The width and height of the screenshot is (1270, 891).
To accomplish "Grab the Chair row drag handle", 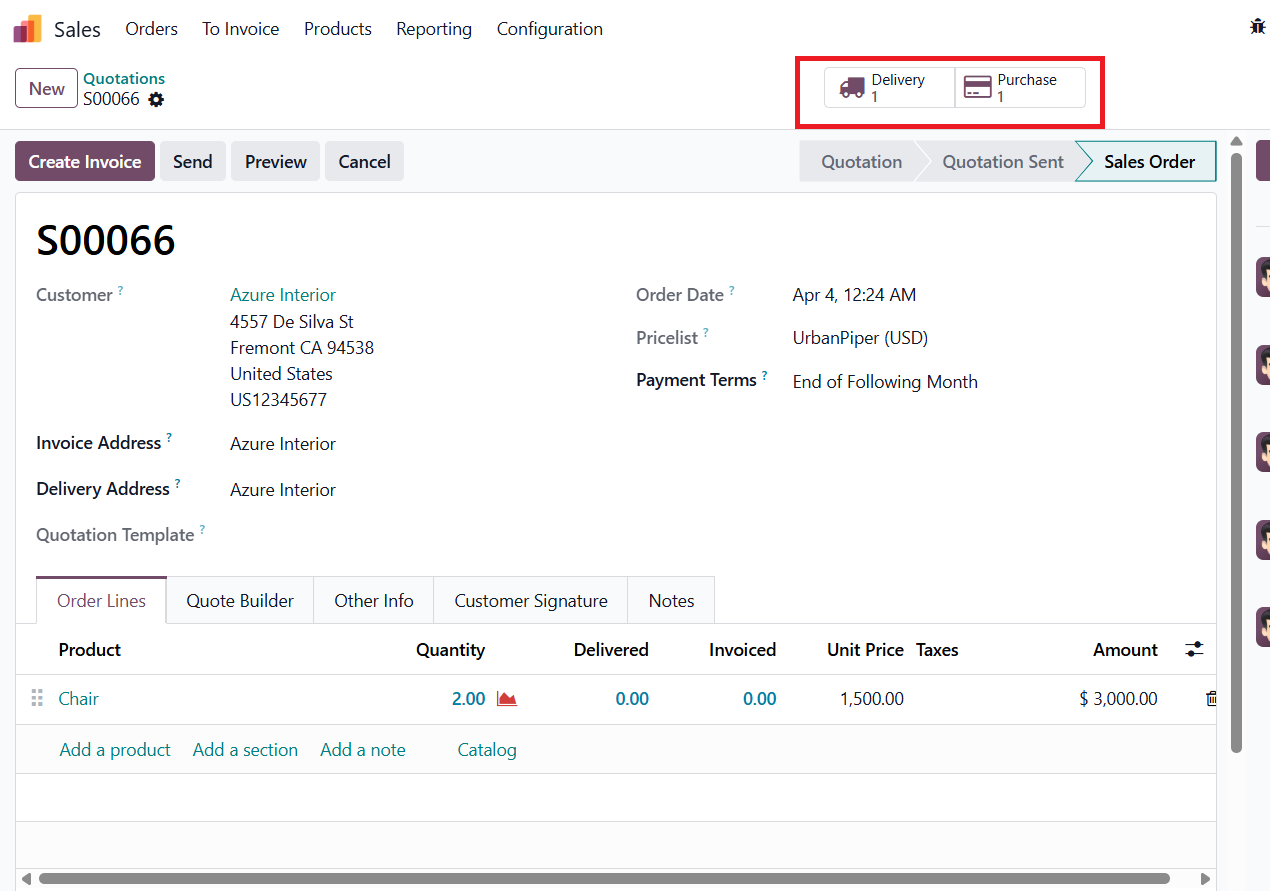I will tap(37, 699).
